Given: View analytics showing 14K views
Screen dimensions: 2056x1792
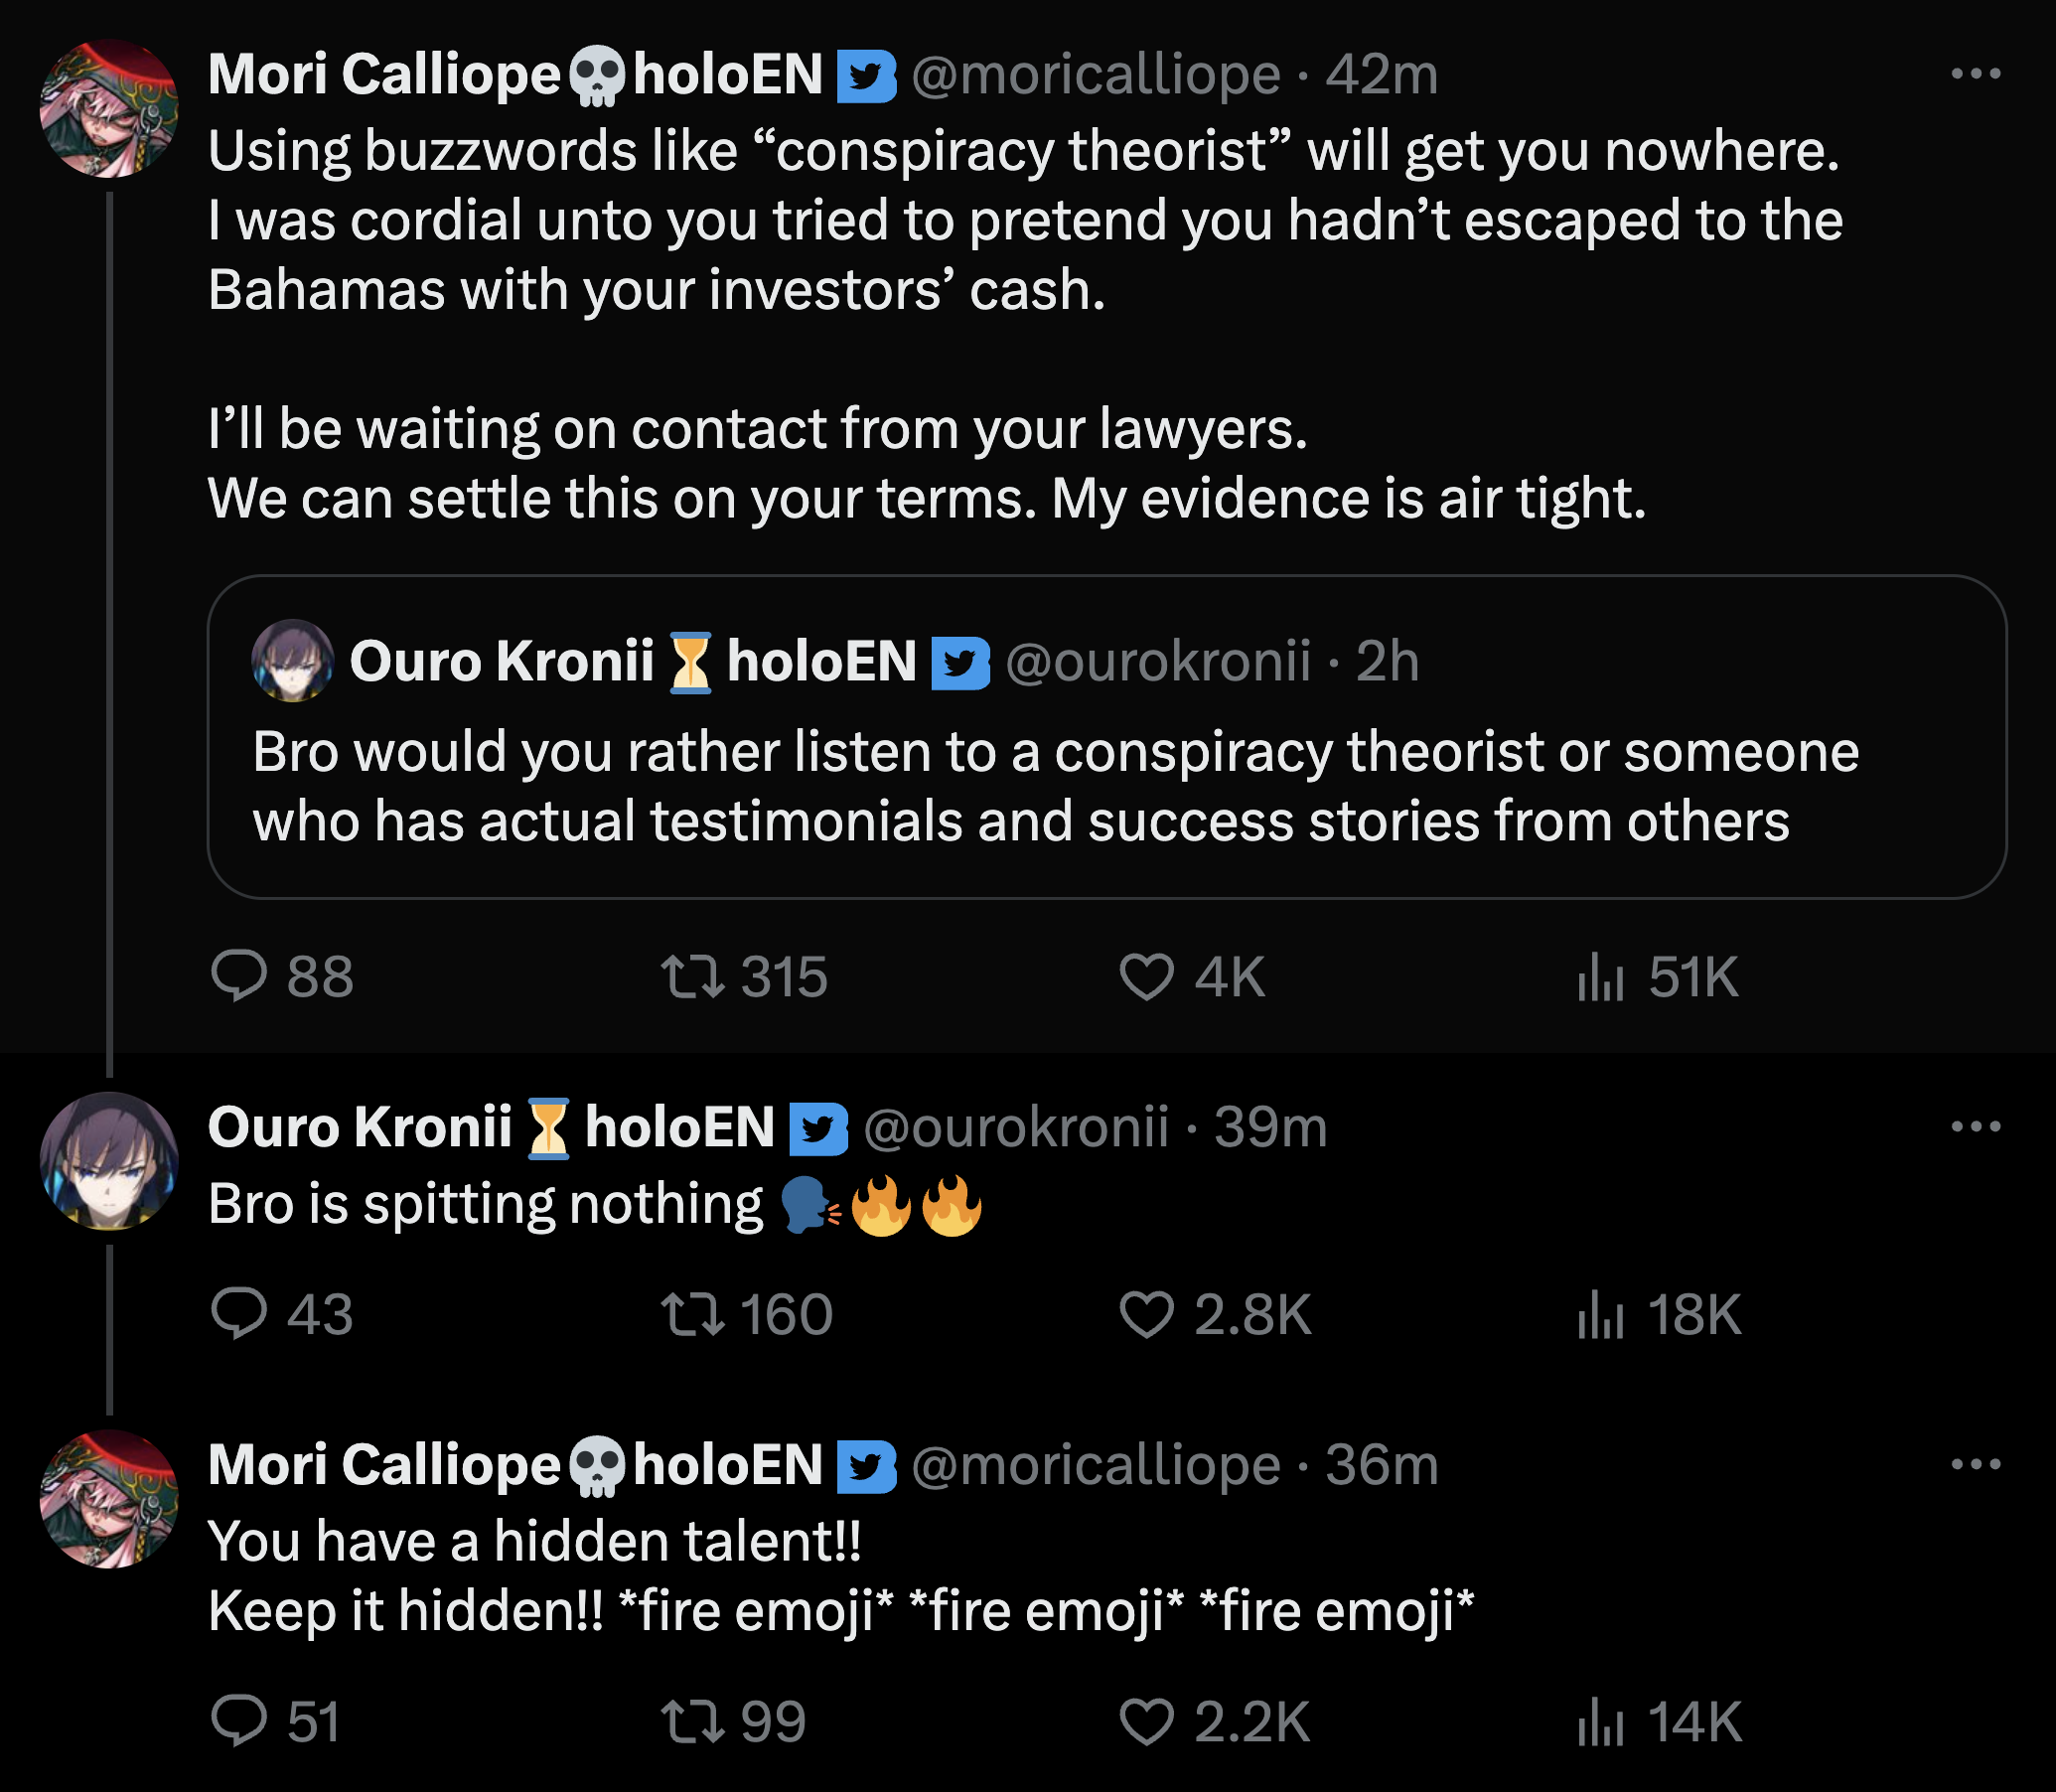Looking at the screenshot, I should [1600, 1720].
